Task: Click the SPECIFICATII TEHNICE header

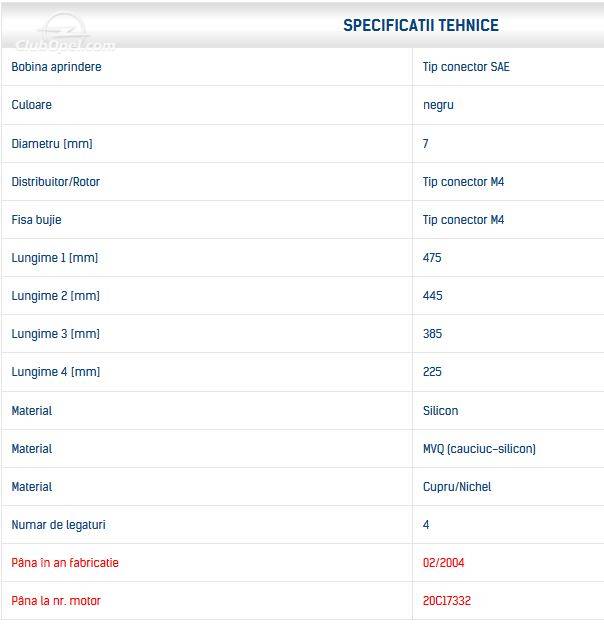Action: click(x=421, y=25)
